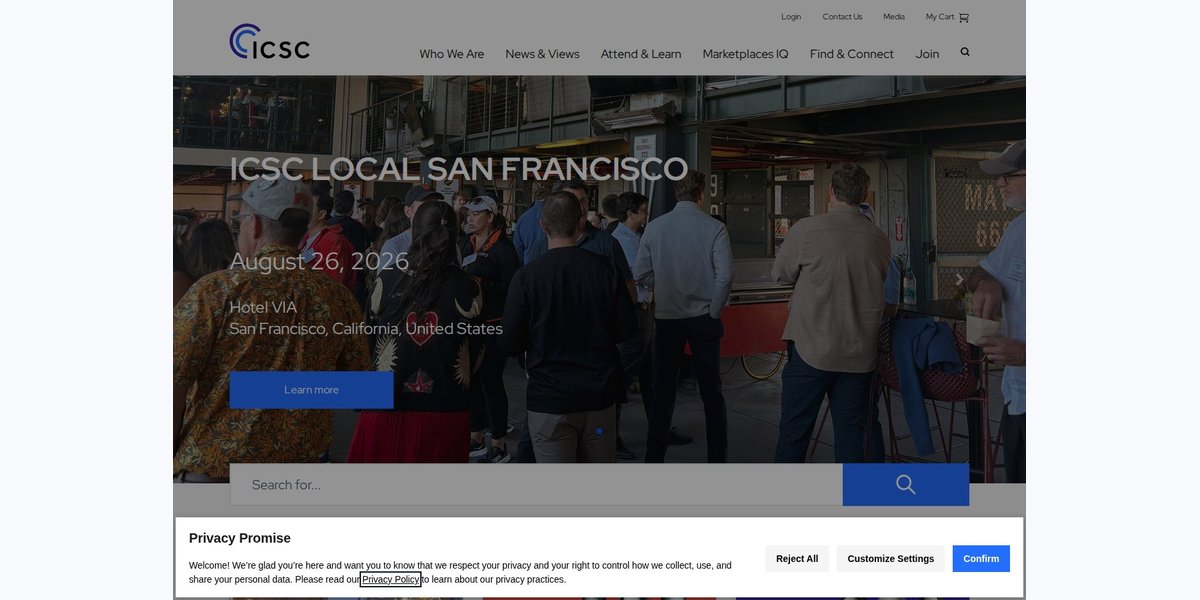Open the Privacy Policy link
This screenshot has height=600, width=1200.
[390, 580]
